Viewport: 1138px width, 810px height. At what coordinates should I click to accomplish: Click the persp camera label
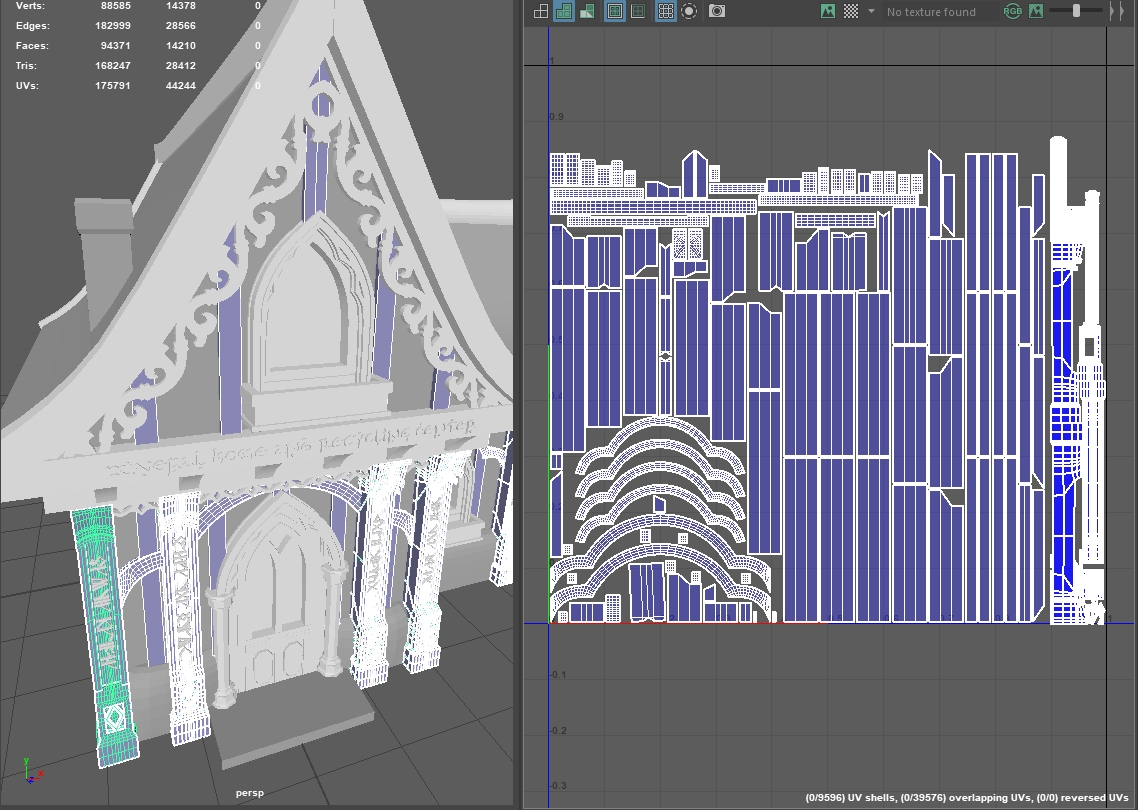249,793
